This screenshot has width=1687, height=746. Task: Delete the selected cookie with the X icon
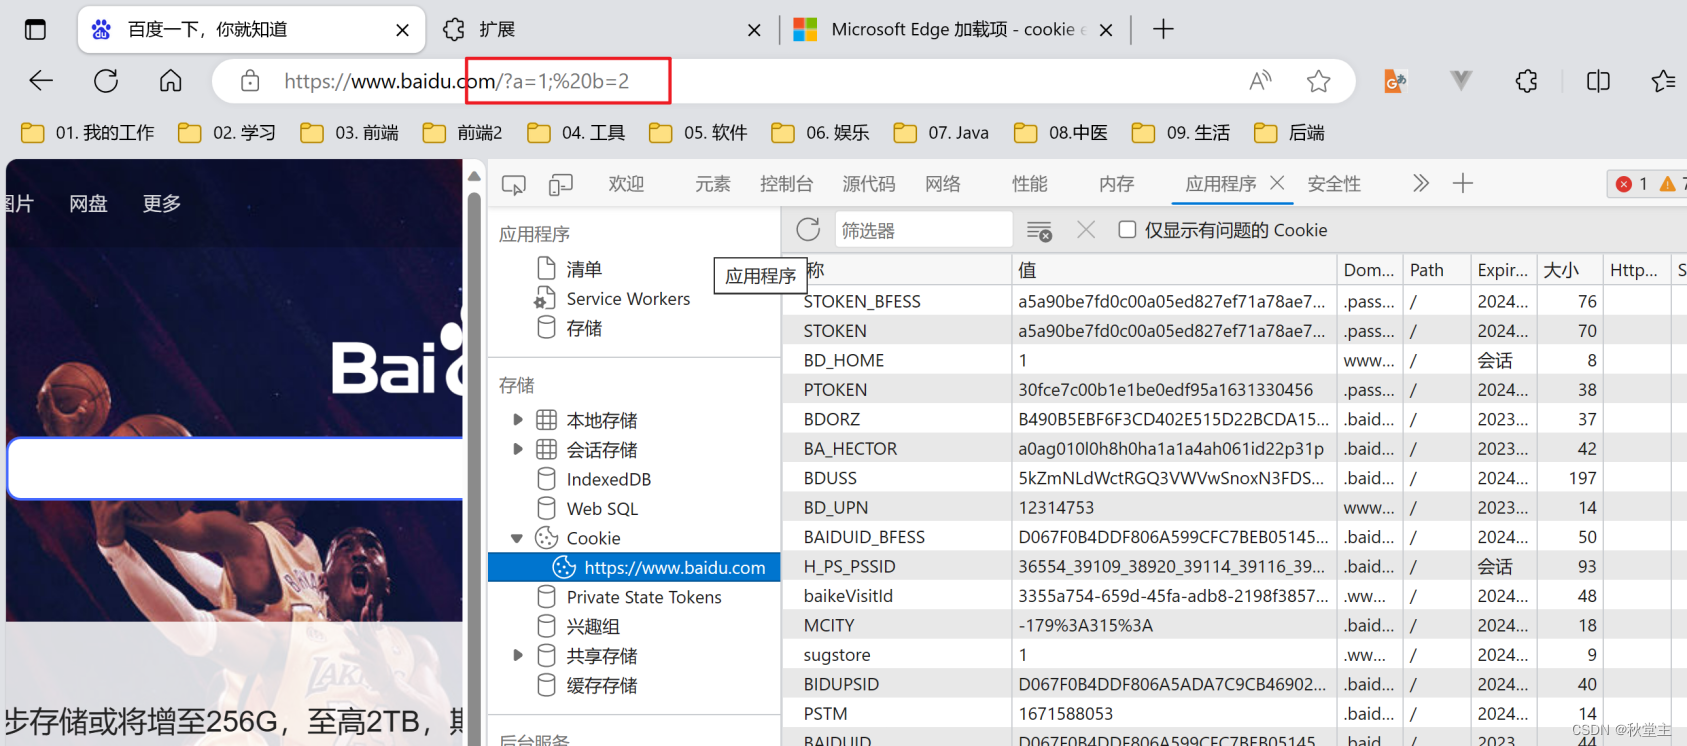[1086, 230]
